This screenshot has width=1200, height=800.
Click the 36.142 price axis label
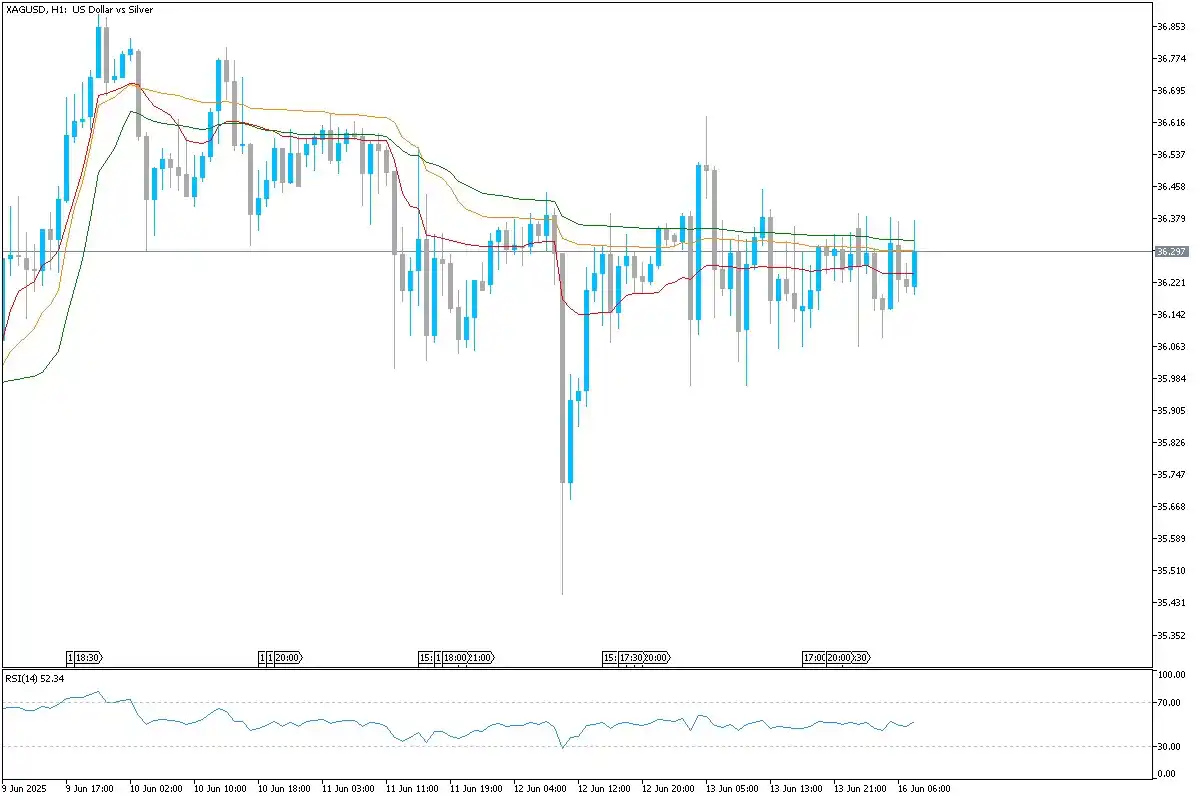pos(1170,315)
